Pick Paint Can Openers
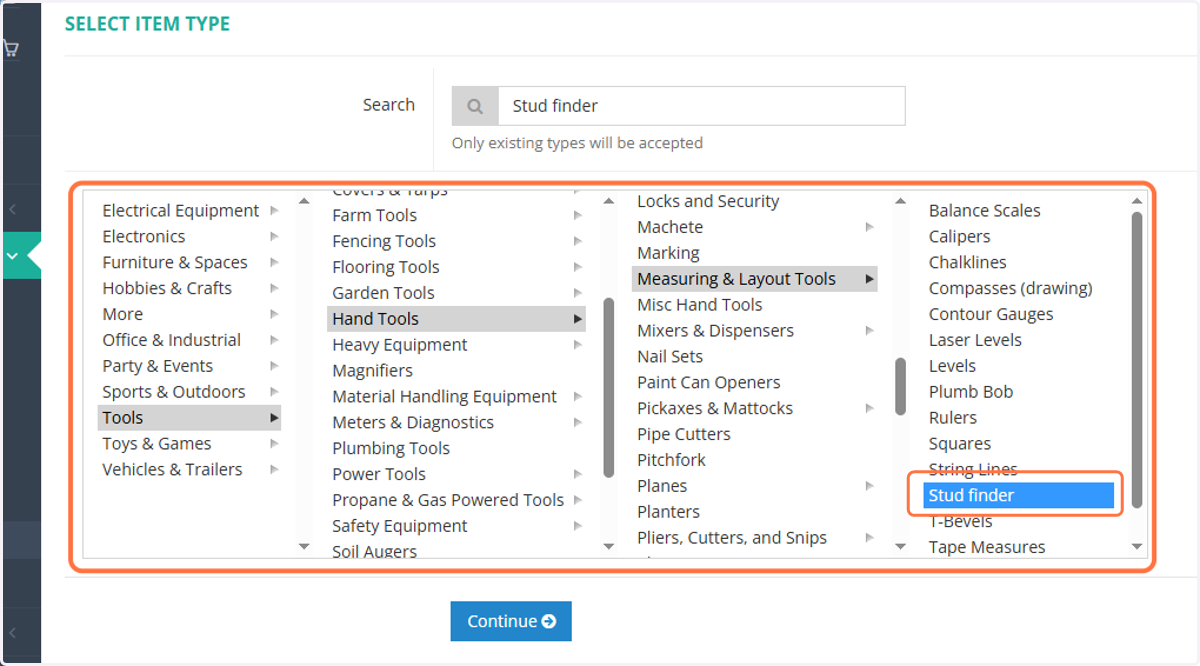Image resolution: width=1200 pixels, height=666 pixels. [709, 383]
